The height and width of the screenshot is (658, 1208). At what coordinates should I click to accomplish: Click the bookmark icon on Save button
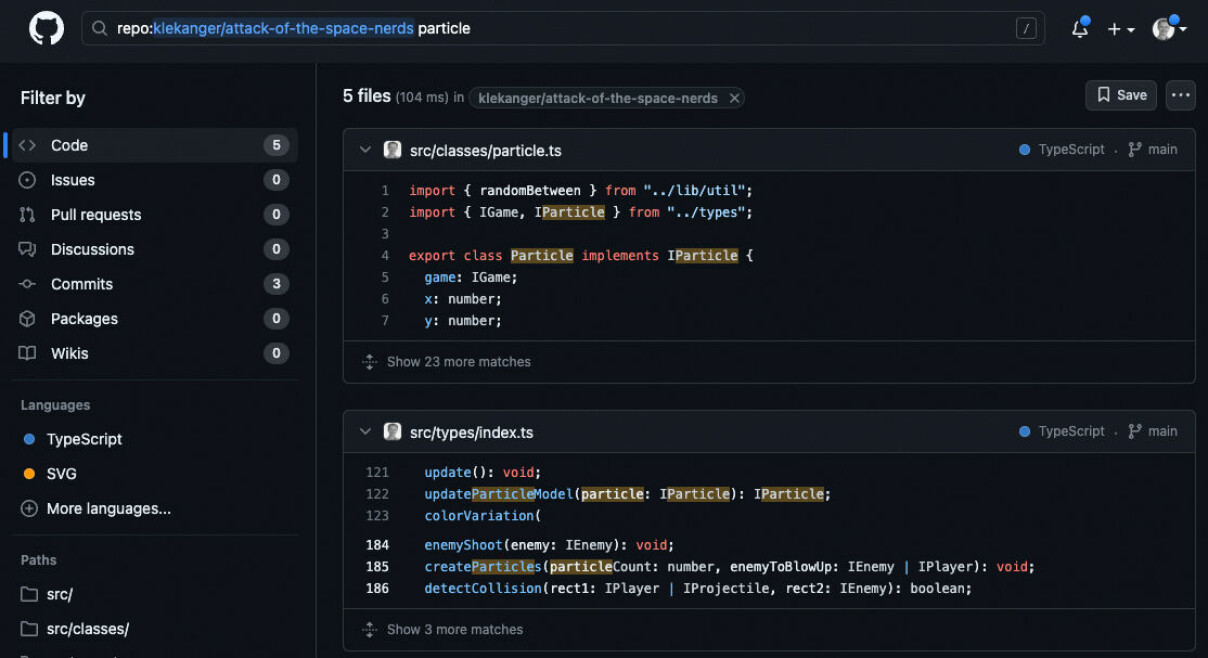1104,95
